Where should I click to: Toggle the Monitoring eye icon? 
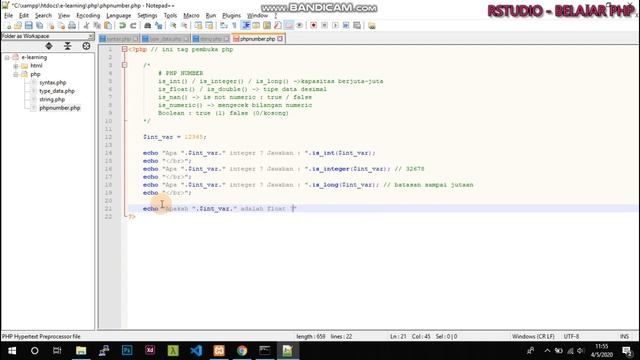(300, 26)
